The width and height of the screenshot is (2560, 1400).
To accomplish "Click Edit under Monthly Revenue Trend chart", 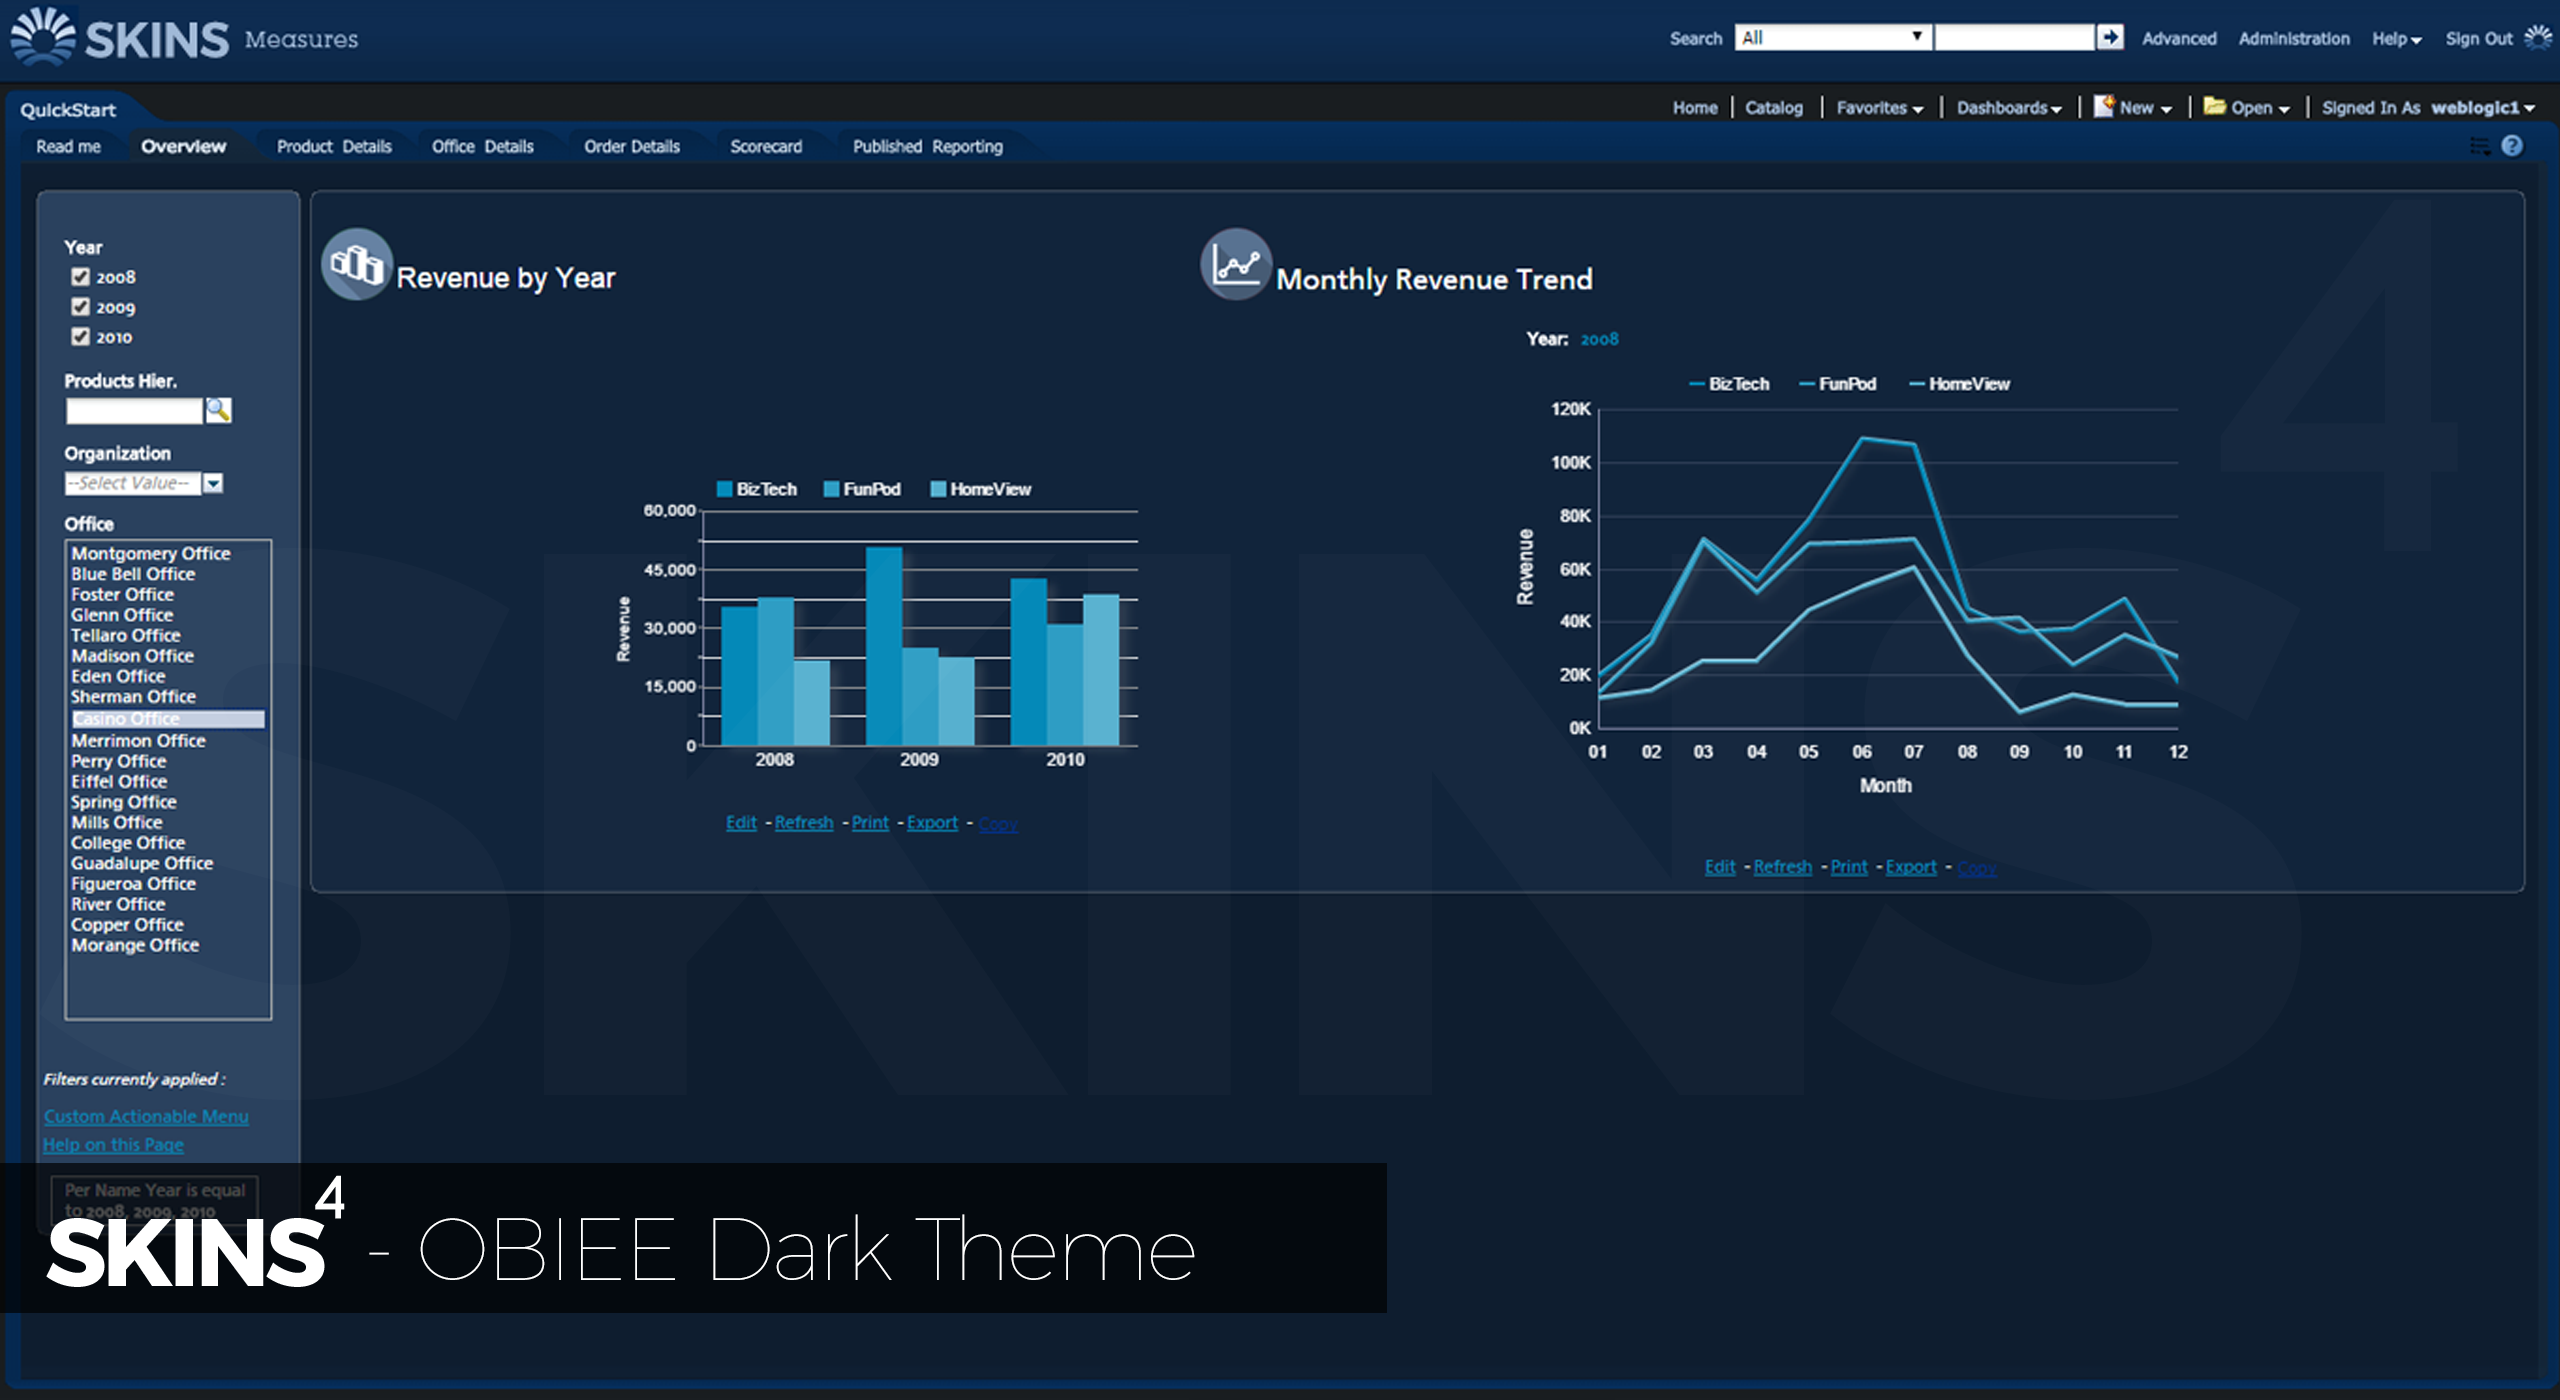I will 1720,867.
